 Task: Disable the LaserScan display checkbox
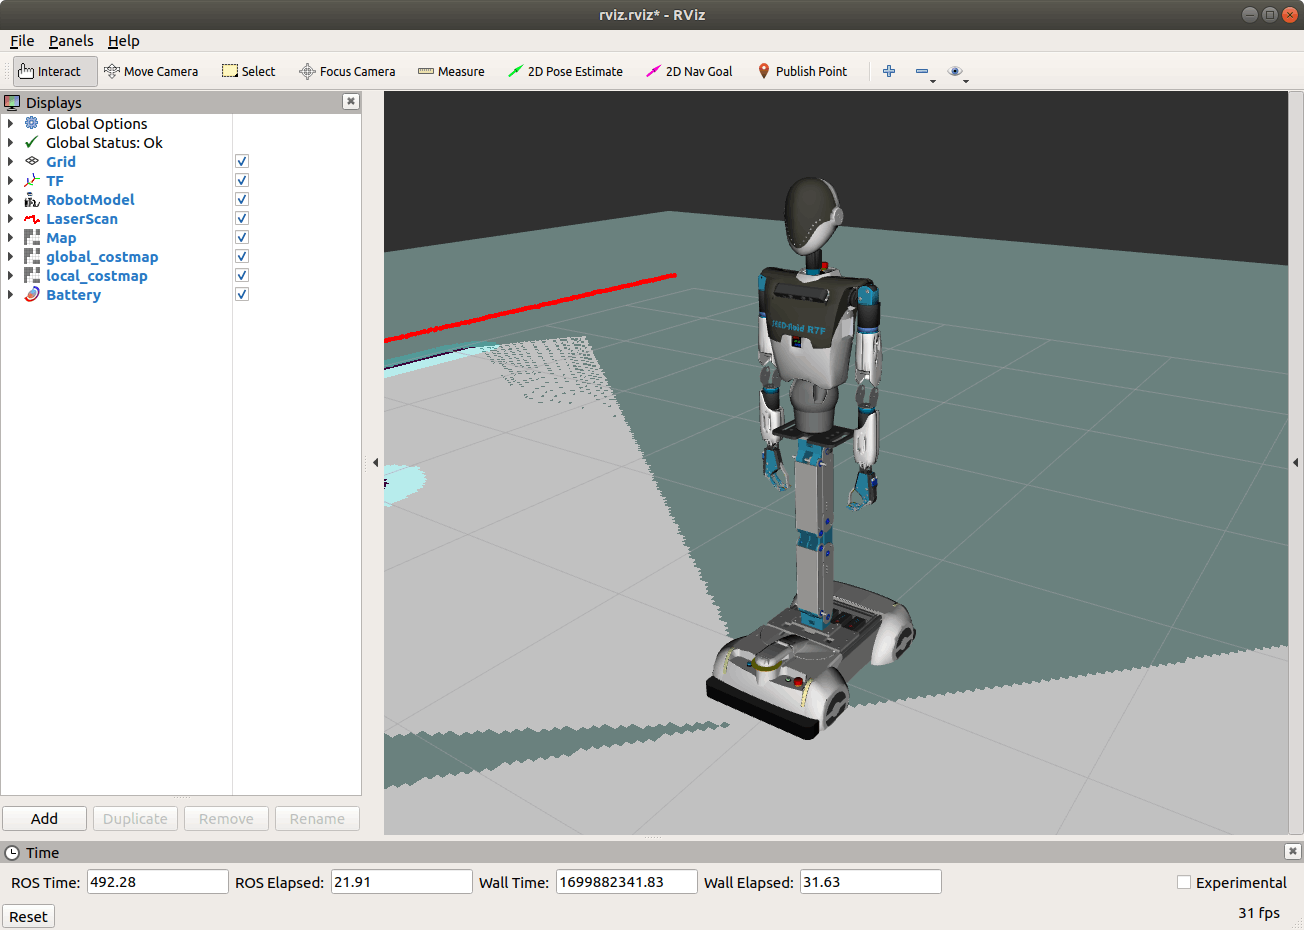(242, 219)
